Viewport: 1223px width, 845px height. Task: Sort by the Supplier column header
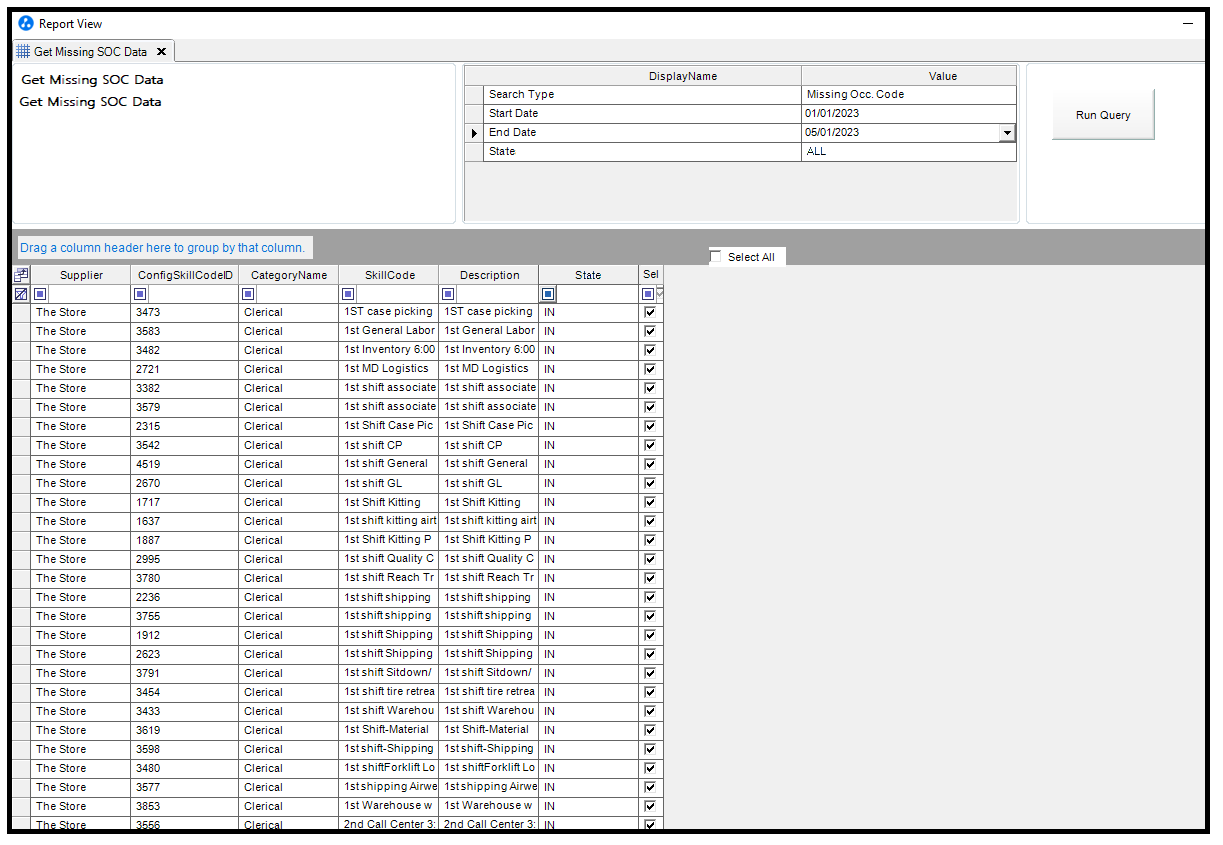(x=81, y=275)
